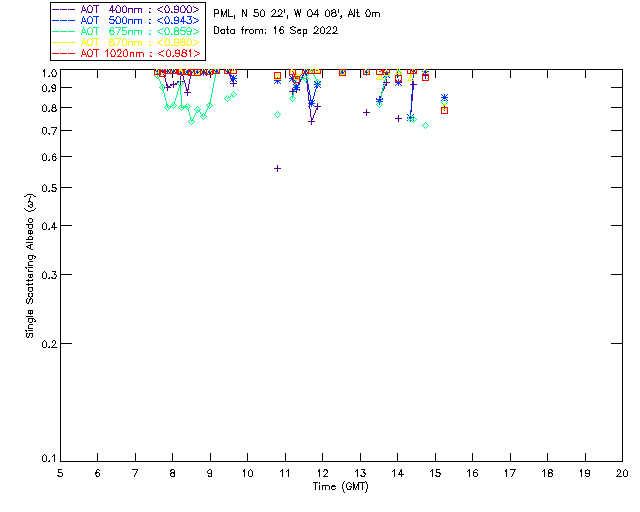Click the AOT 400nm legend entry
The image size is (640, 512).
tap(126, 9)
